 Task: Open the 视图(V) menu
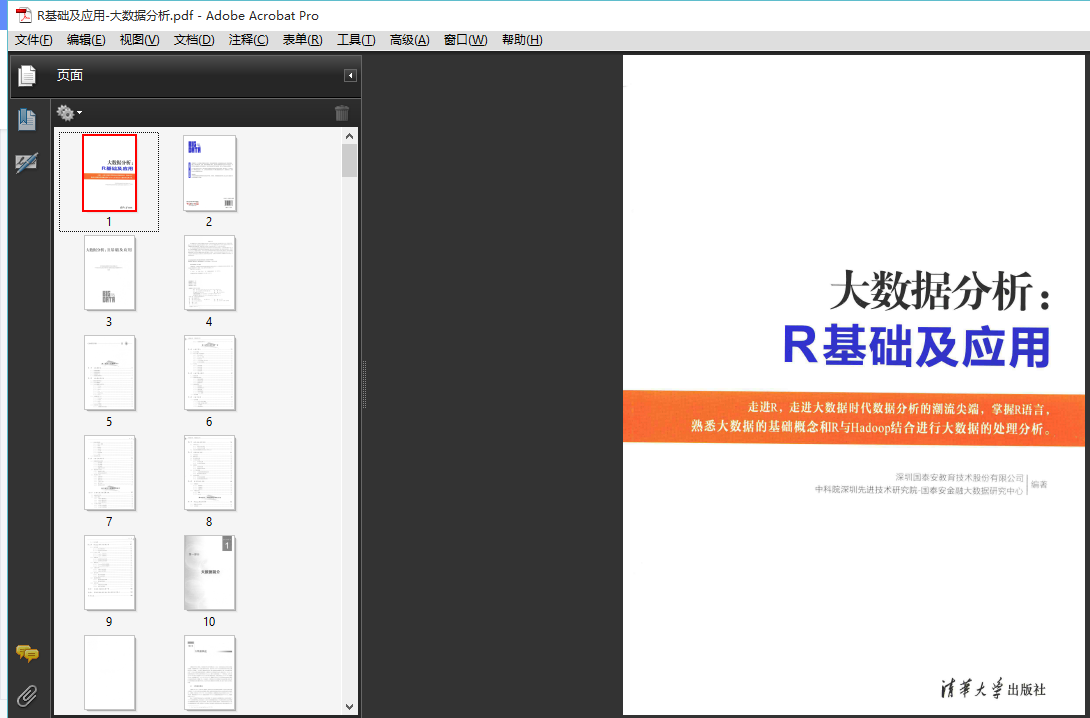tap(139, 40)
